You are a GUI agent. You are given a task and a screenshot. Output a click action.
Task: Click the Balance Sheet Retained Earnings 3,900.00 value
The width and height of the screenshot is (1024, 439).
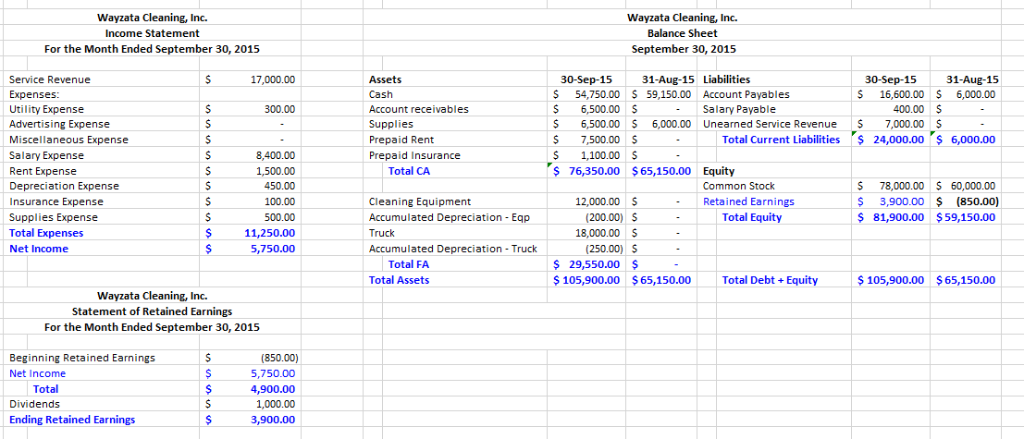point(903,202)
